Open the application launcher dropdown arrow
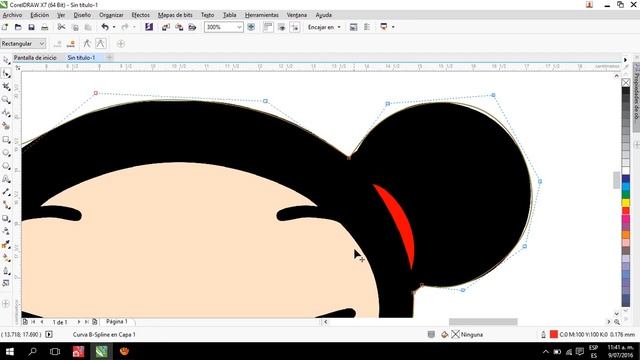Image resolution: width=640 pixels, height=360 pixels. (x=393, y=27)
